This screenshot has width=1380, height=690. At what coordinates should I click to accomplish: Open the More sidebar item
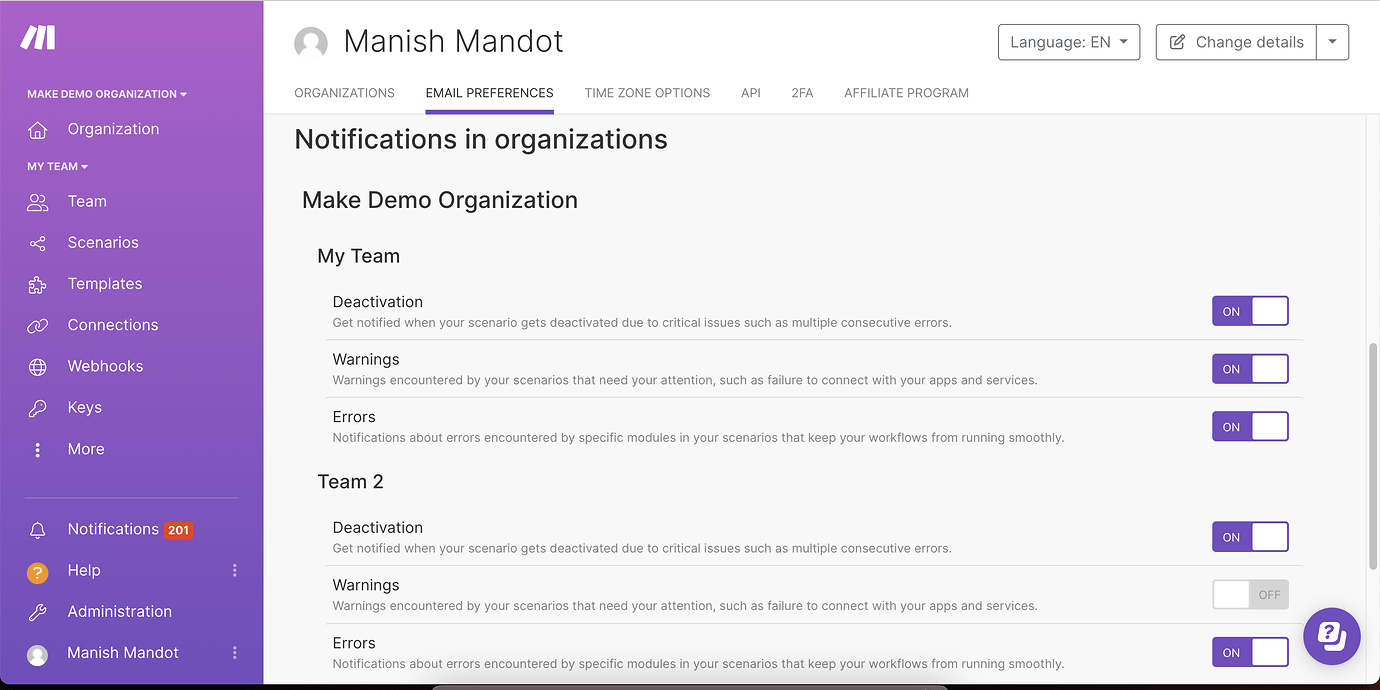(85, 449)
